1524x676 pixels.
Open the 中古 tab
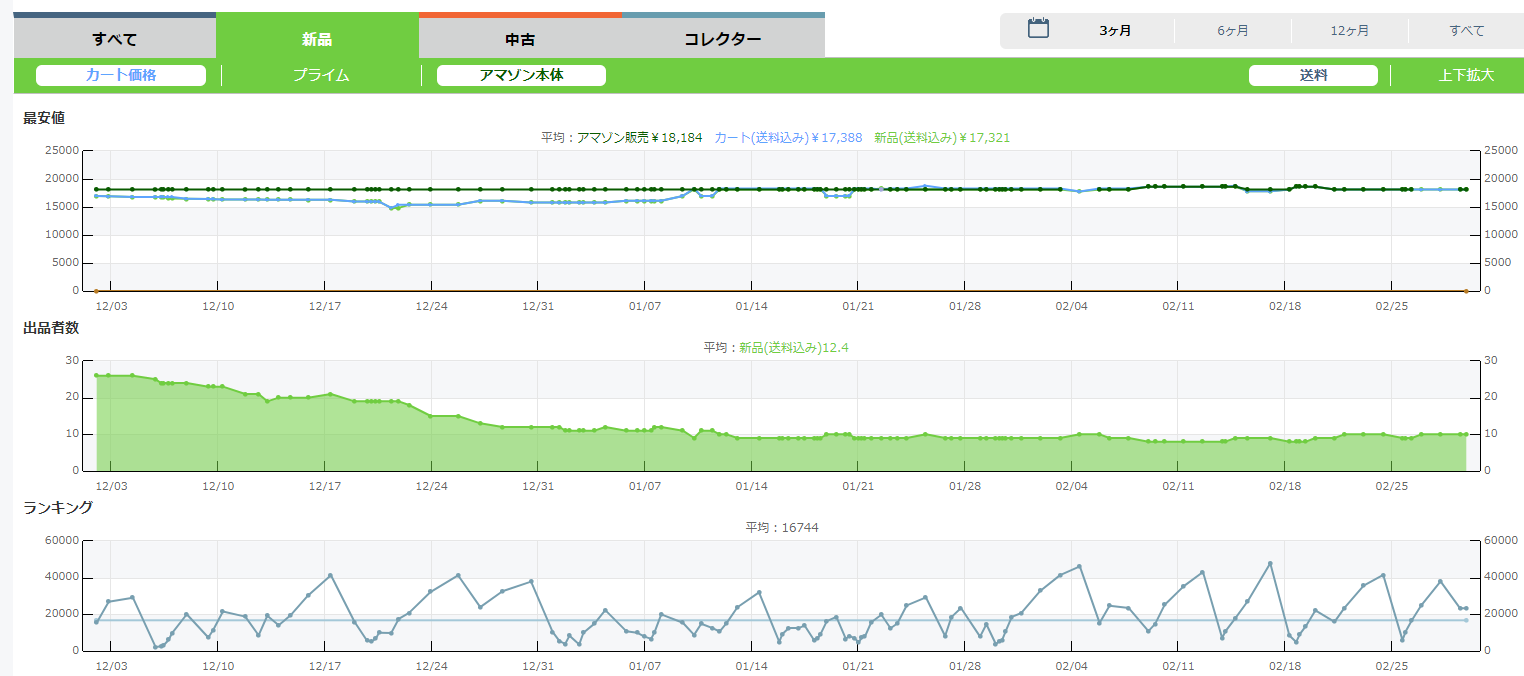point(520,40)
